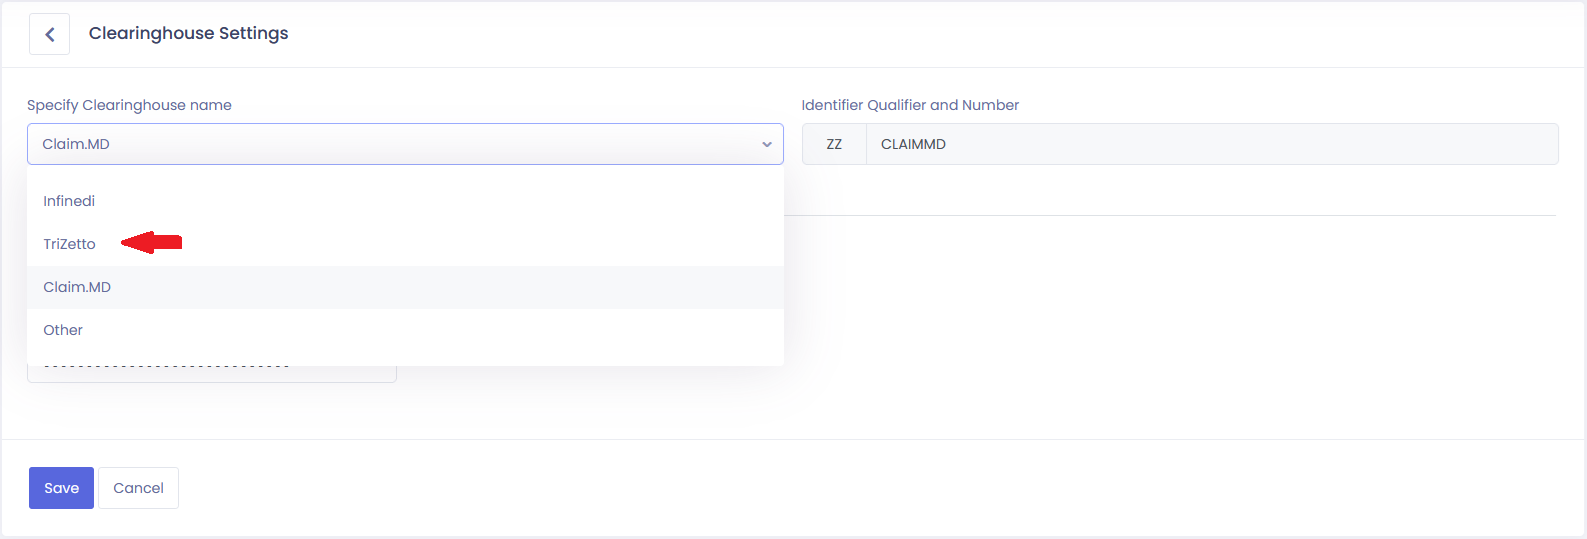Click the Identifier Qualifier and Number label

(910, 105)
